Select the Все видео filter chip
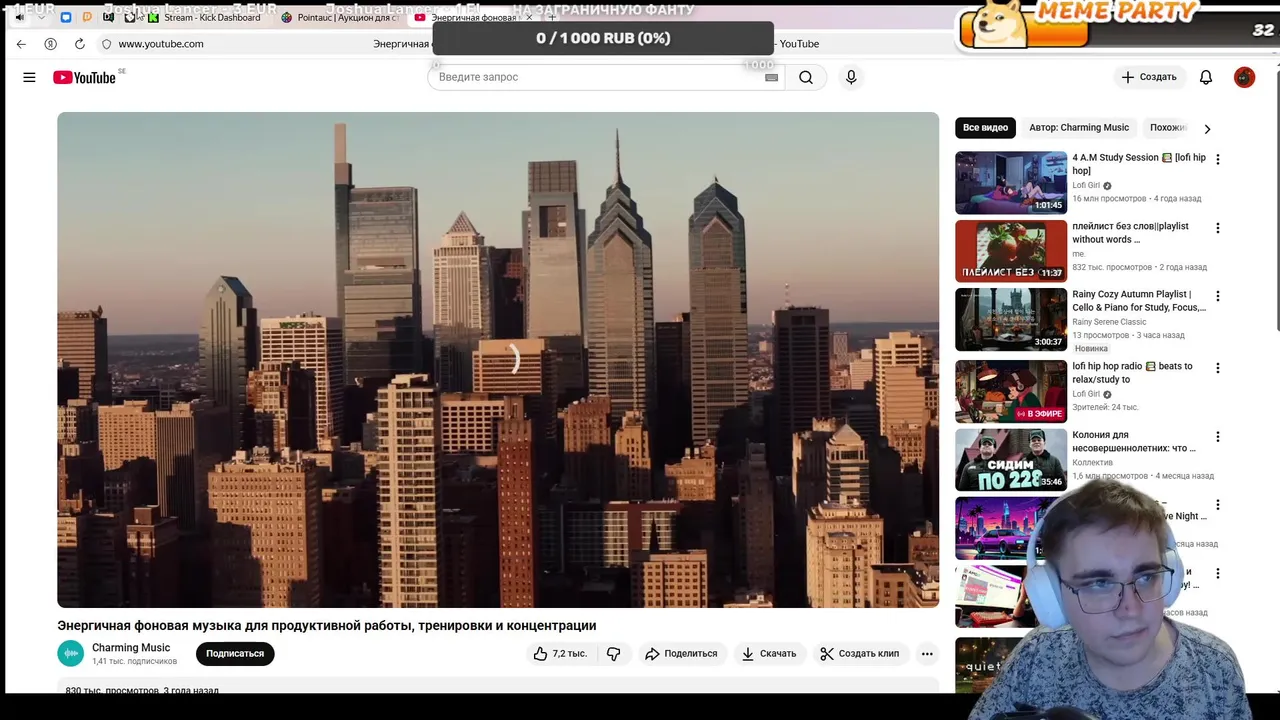This screenshot has width=1280, height=720. [985, 128]
